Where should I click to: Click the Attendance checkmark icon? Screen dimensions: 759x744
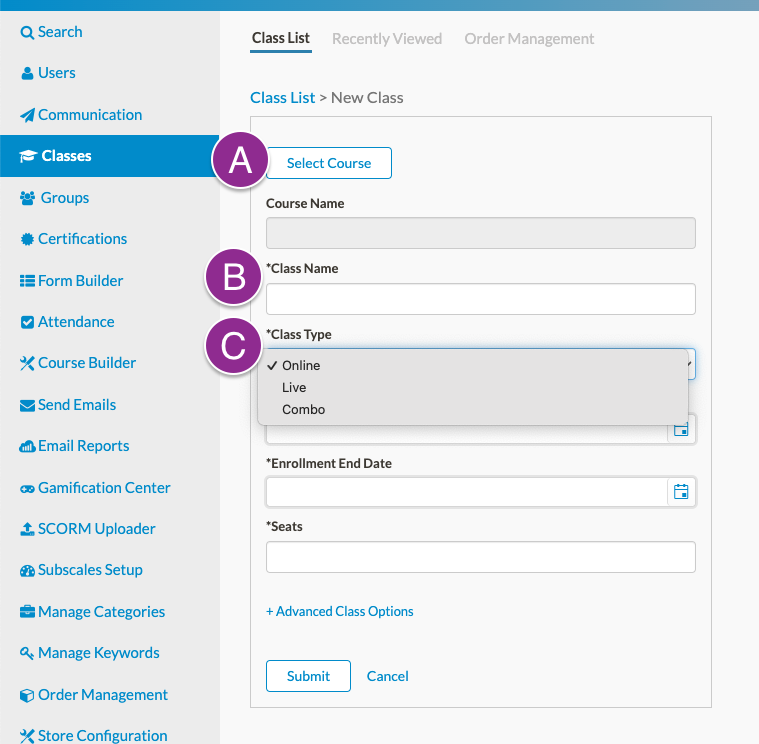click(27, 322)
